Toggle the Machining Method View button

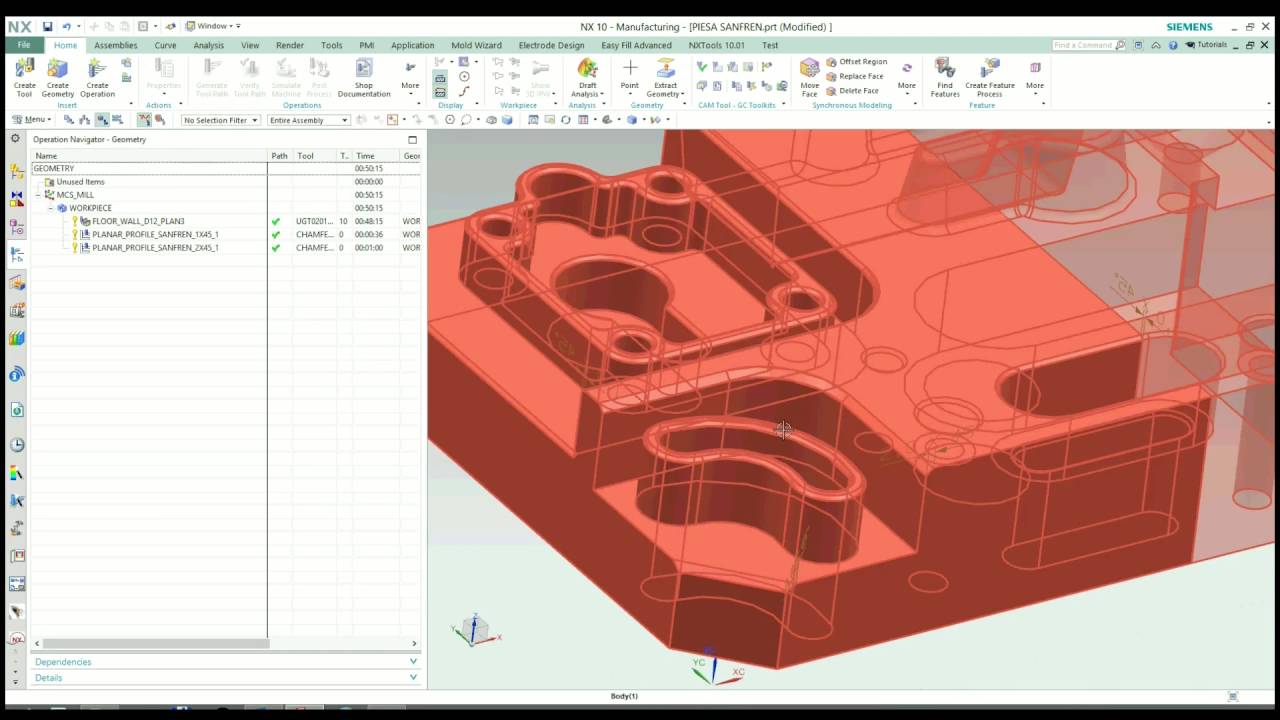[x=118, y=120]
